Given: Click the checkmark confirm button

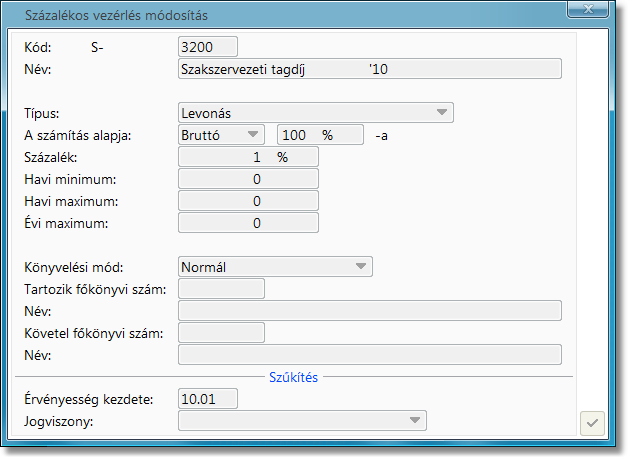Looking at the screenshot, I should pyautogui.click(x=592, y=424).
